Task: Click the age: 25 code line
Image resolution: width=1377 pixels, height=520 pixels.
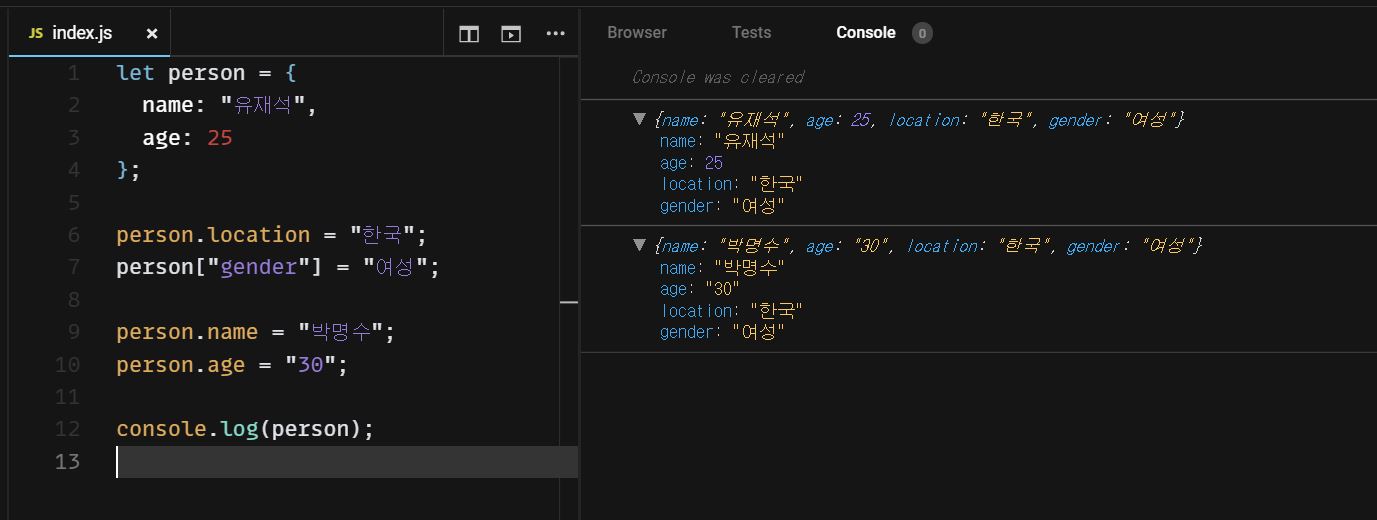Action: tap(187, 138)
